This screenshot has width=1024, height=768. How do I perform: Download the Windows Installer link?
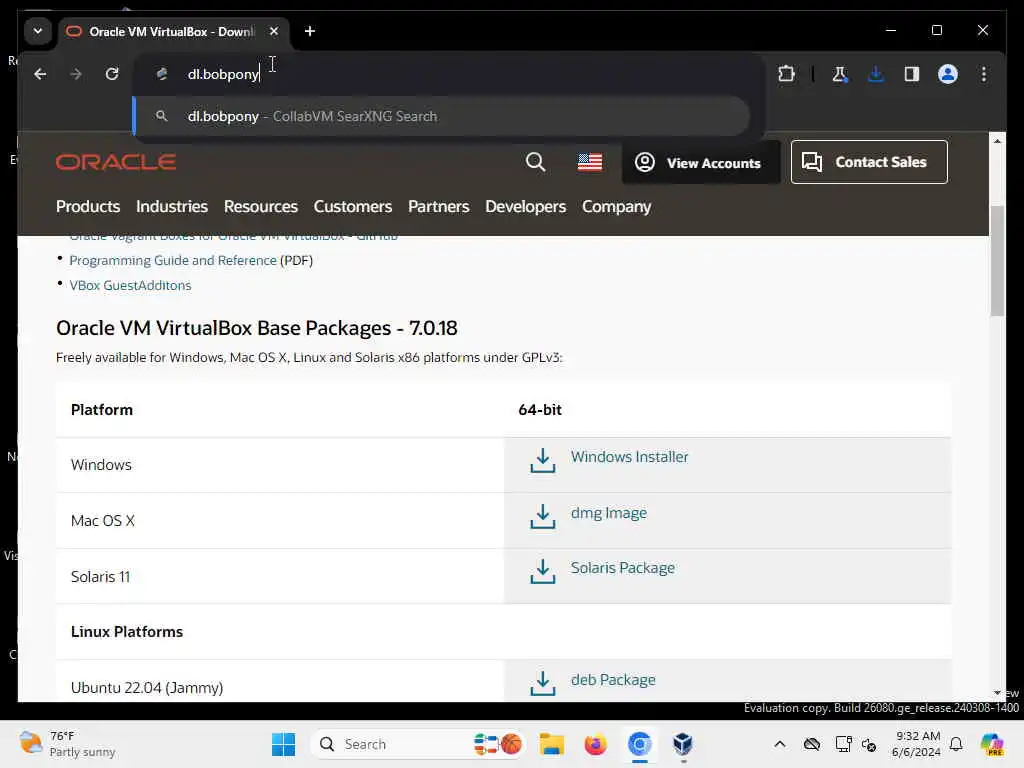(x=630, y=457)
